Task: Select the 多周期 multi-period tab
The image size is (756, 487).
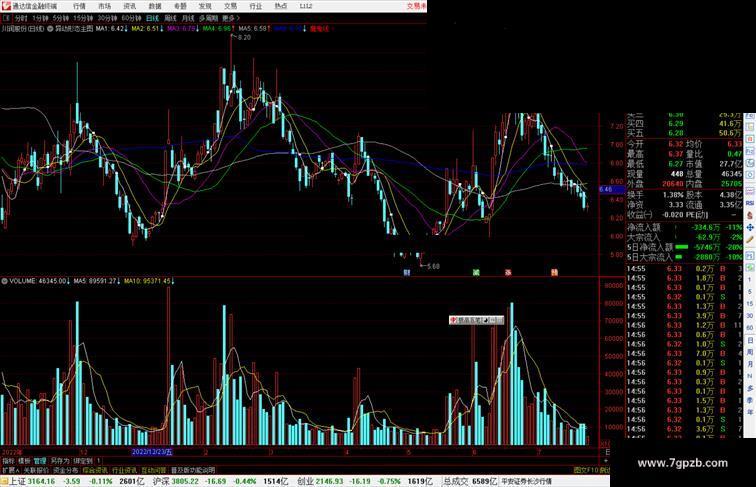Action: 208,18
